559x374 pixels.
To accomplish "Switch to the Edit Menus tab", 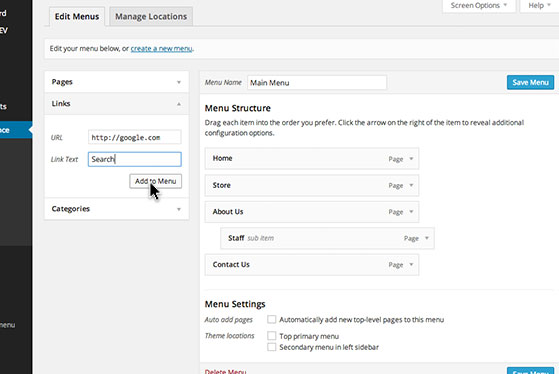I will click(77, 17).
